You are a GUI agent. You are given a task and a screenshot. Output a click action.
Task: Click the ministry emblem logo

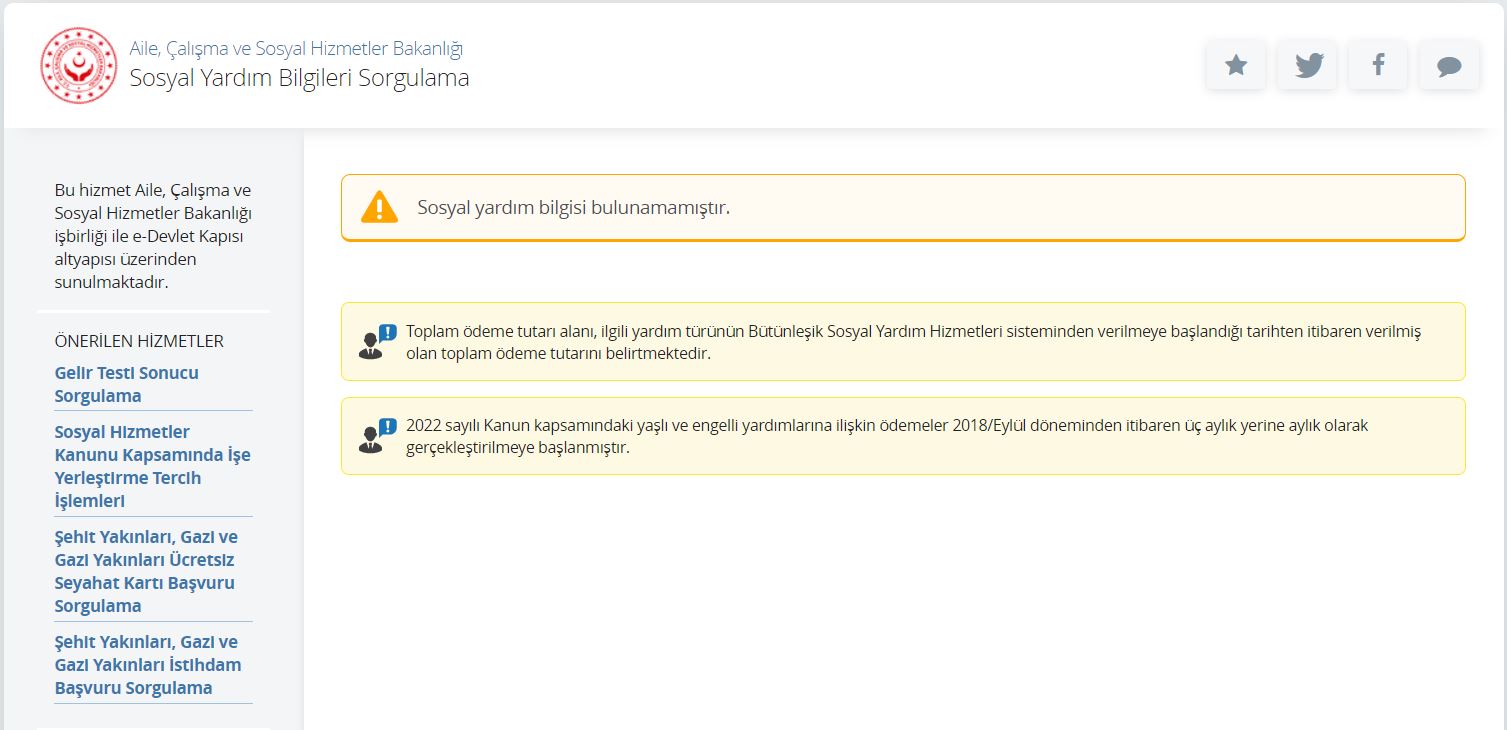click(78, 65)
